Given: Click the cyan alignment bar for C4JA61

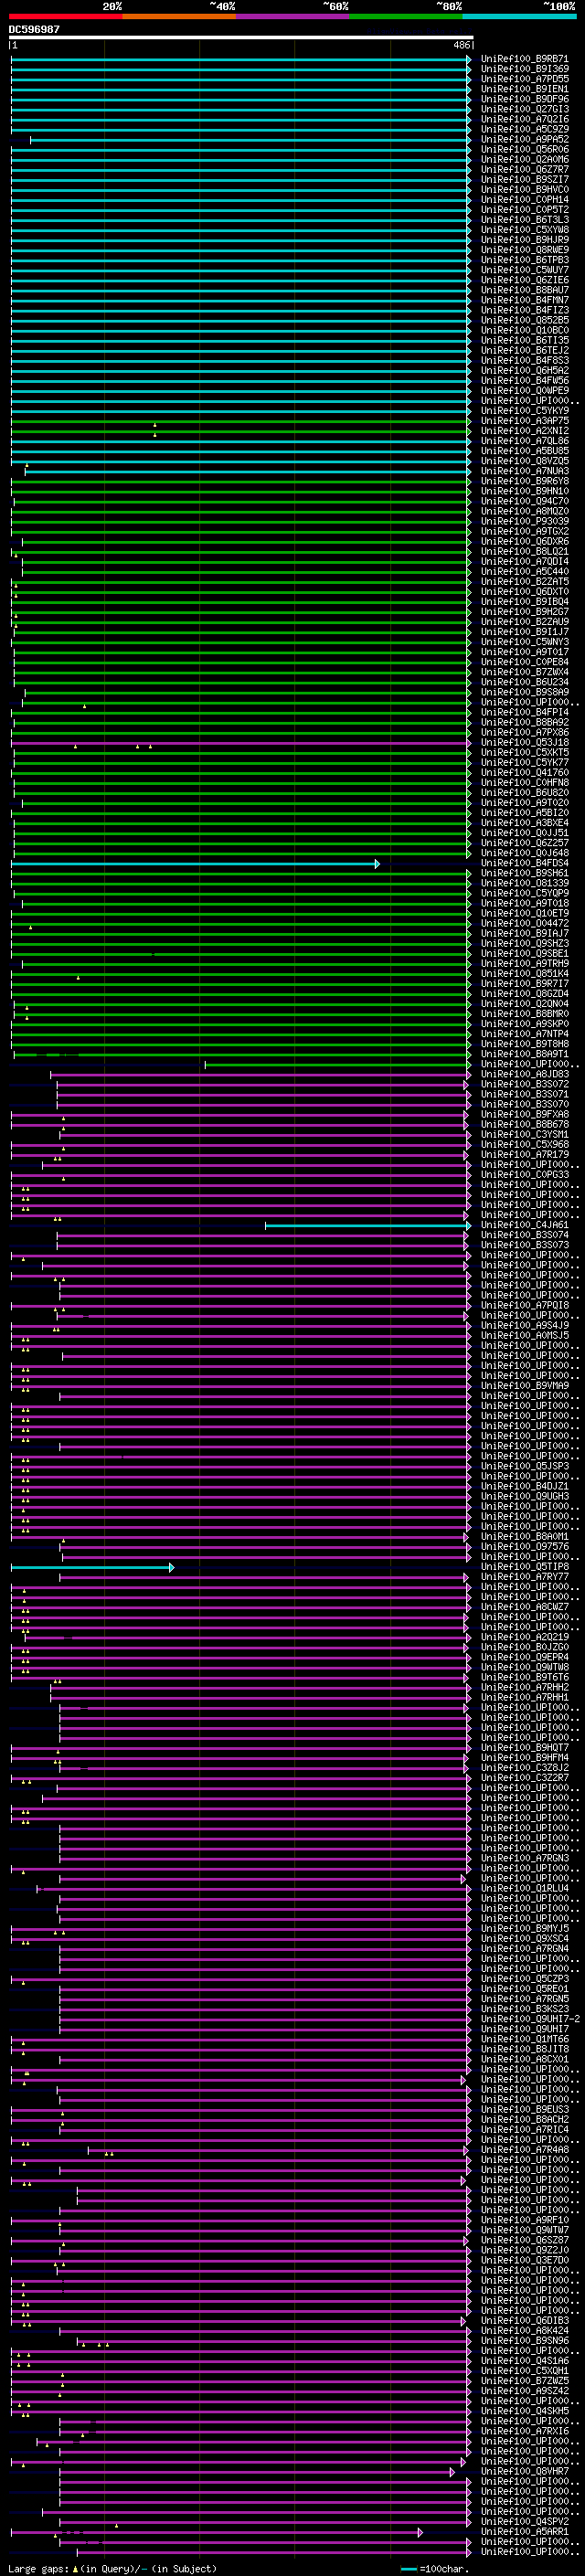Looking at the screenshot, I should click(x=367, y=1225).
